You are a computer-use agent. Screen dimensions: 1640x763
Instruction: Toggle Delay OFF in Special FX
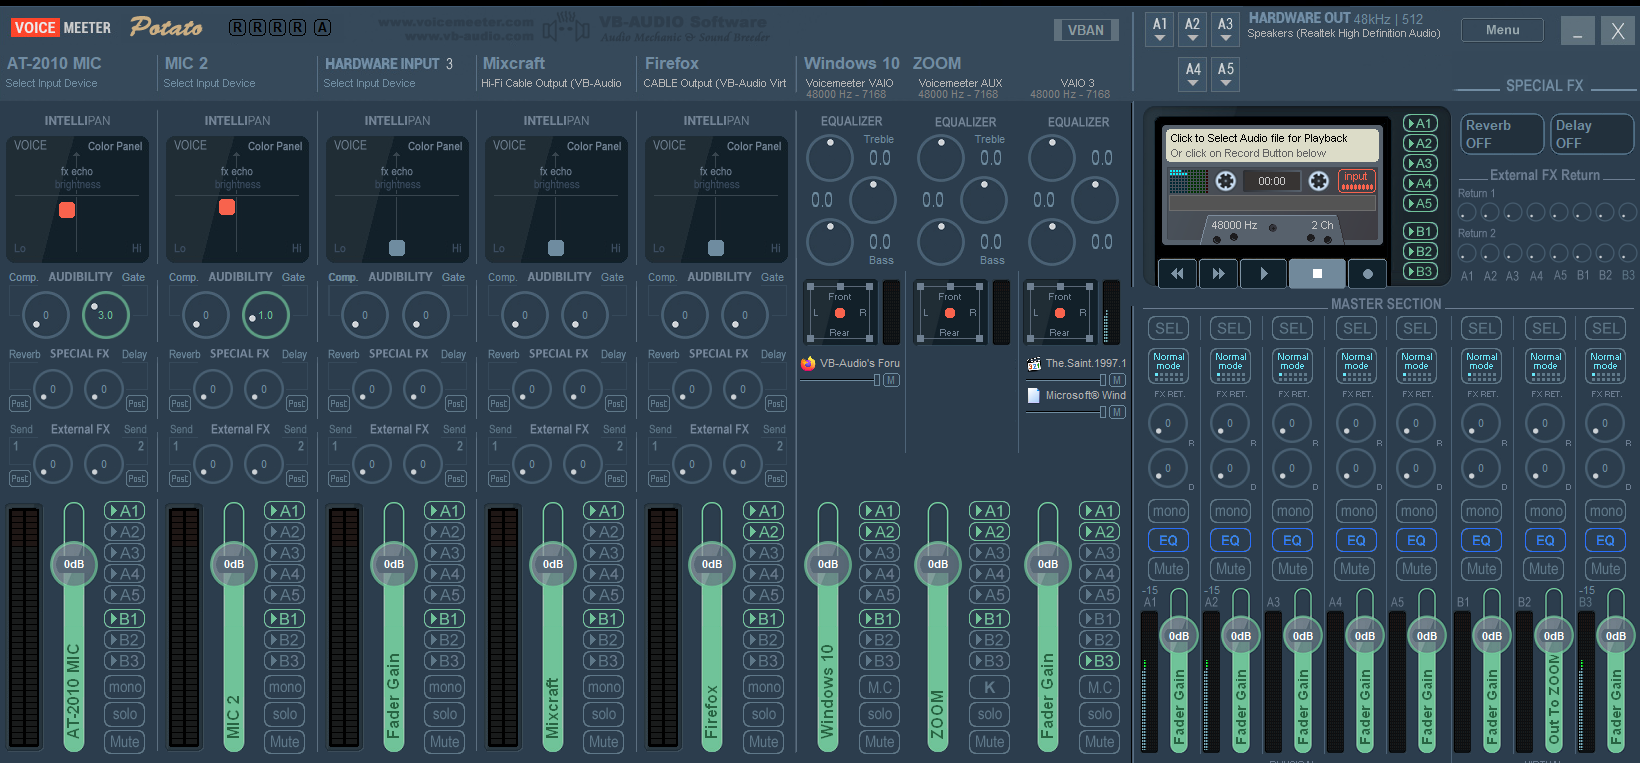1592,134
